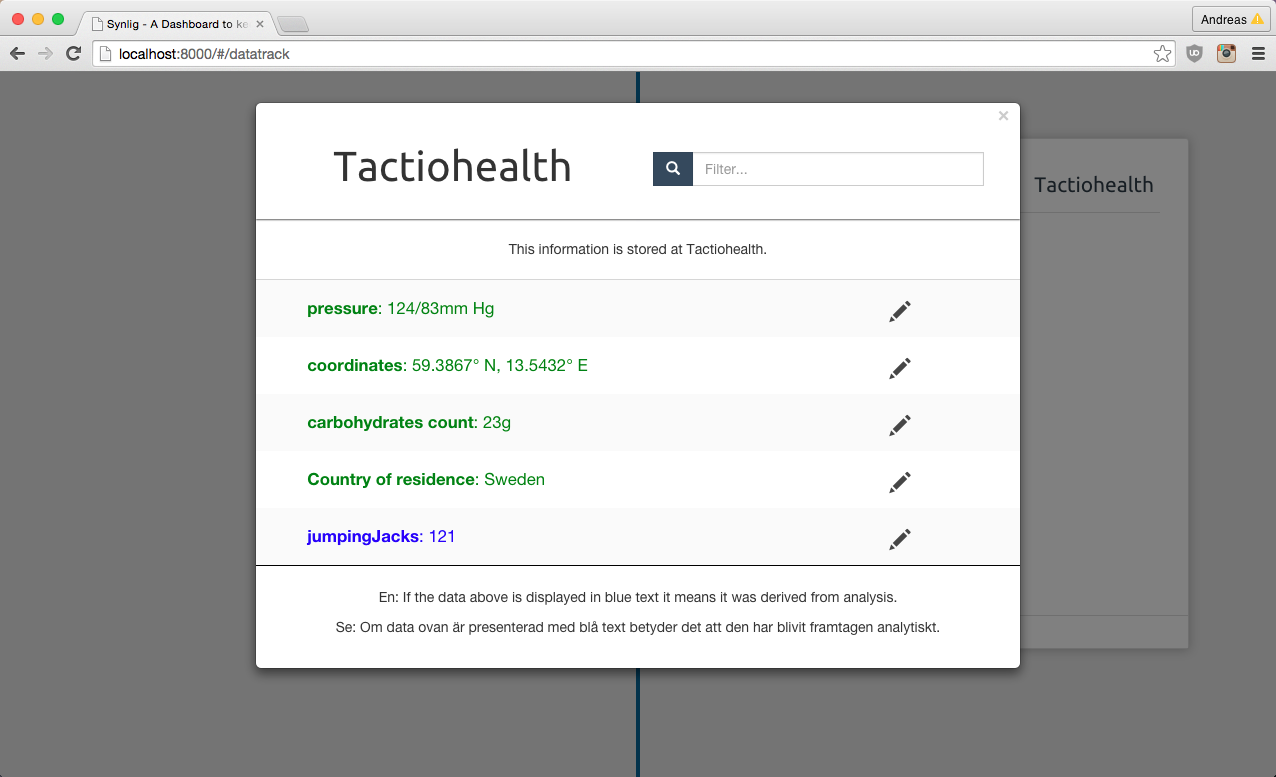This screenshot has height=777, width=1276.
Task: Click the browser forward arrow
Action: tap(45, 54)
